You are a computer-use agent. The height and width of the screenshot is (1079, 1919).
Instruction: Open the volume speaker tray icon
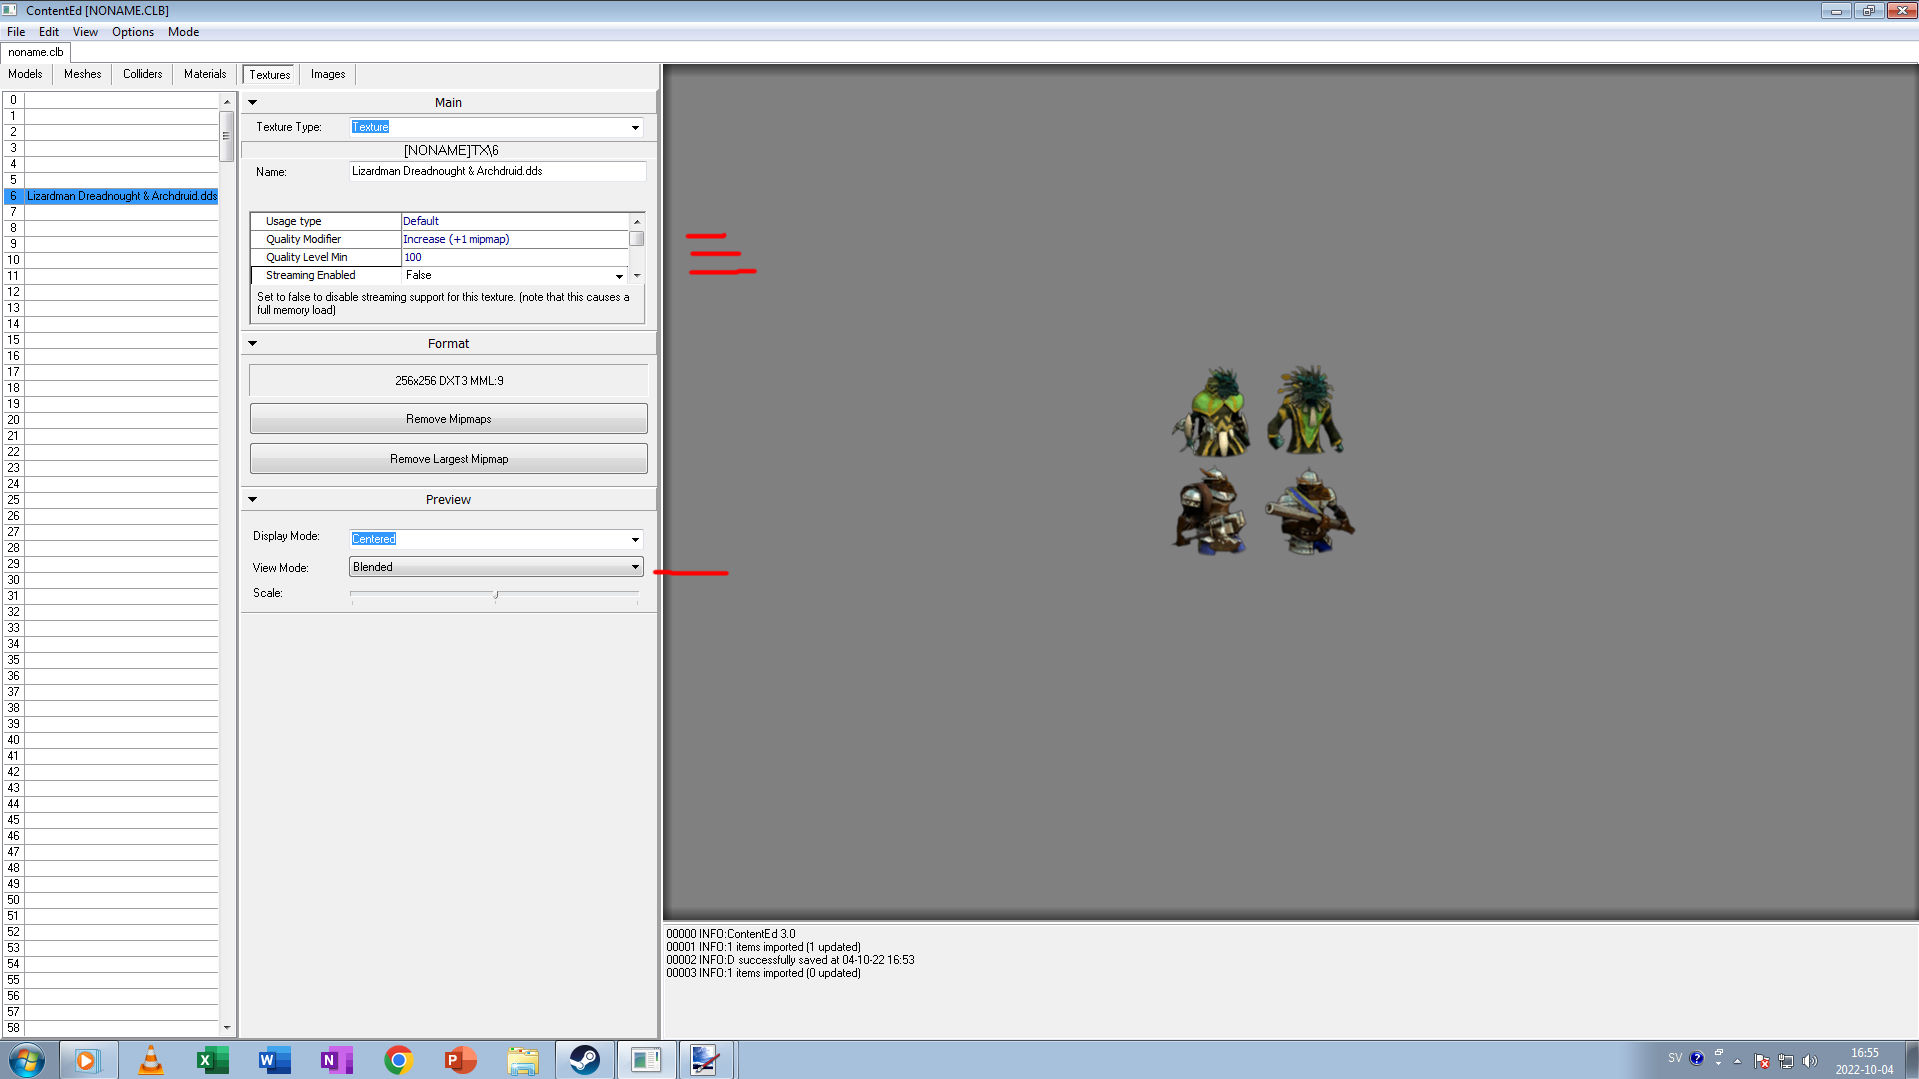pyautogui.click(x=1809, y=1061)
